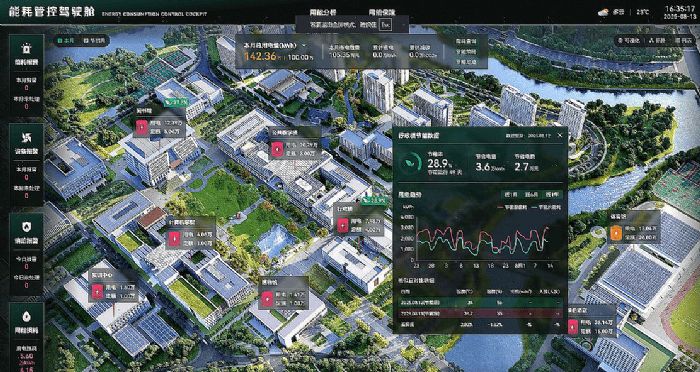Screen dimensions: 700x372
Task: Click the equipment alarm fan icon
Action: point(26,137)
